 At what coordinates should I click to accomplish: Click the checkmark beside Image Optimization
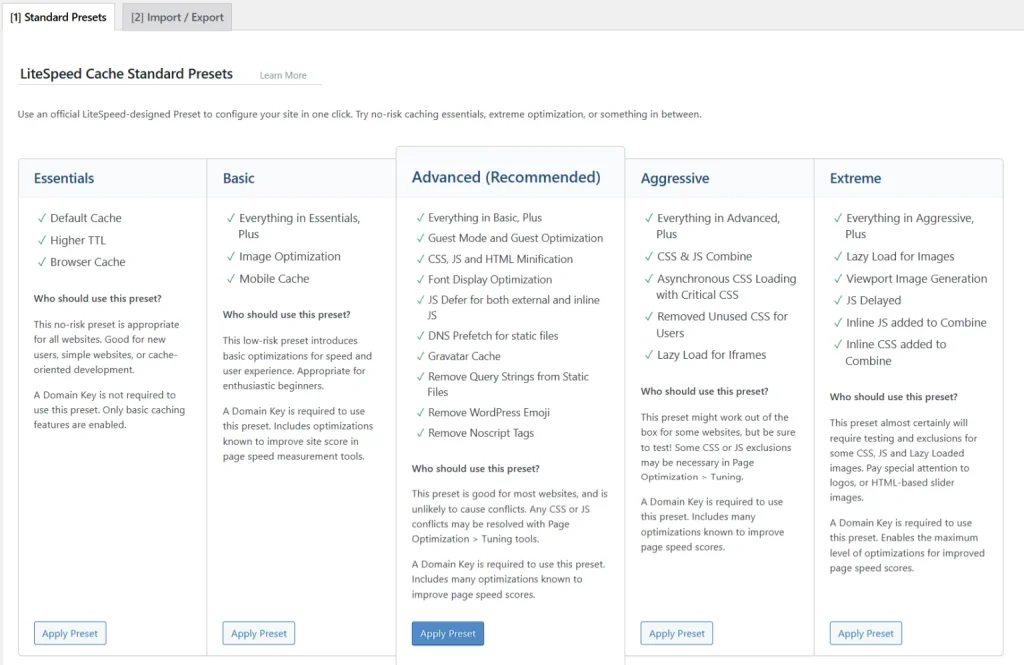click(230, 256)
